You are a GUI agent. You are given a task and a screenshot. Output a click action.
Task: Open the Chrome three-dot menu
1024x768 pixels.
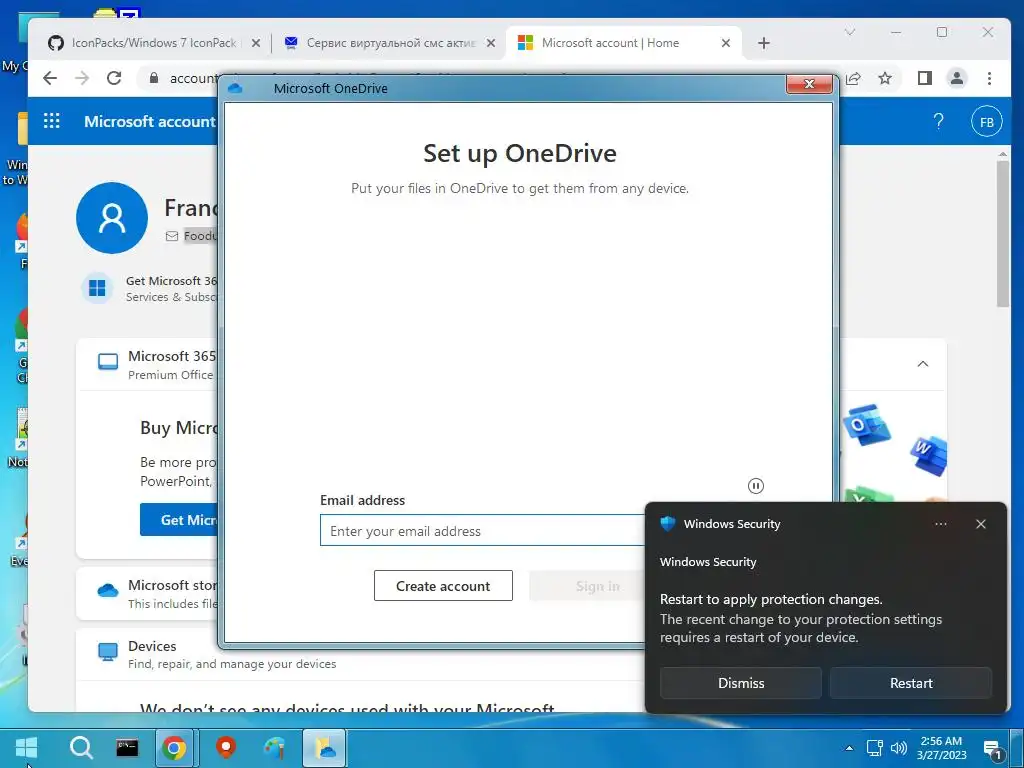pyautogui.click(x=989, y=78)
